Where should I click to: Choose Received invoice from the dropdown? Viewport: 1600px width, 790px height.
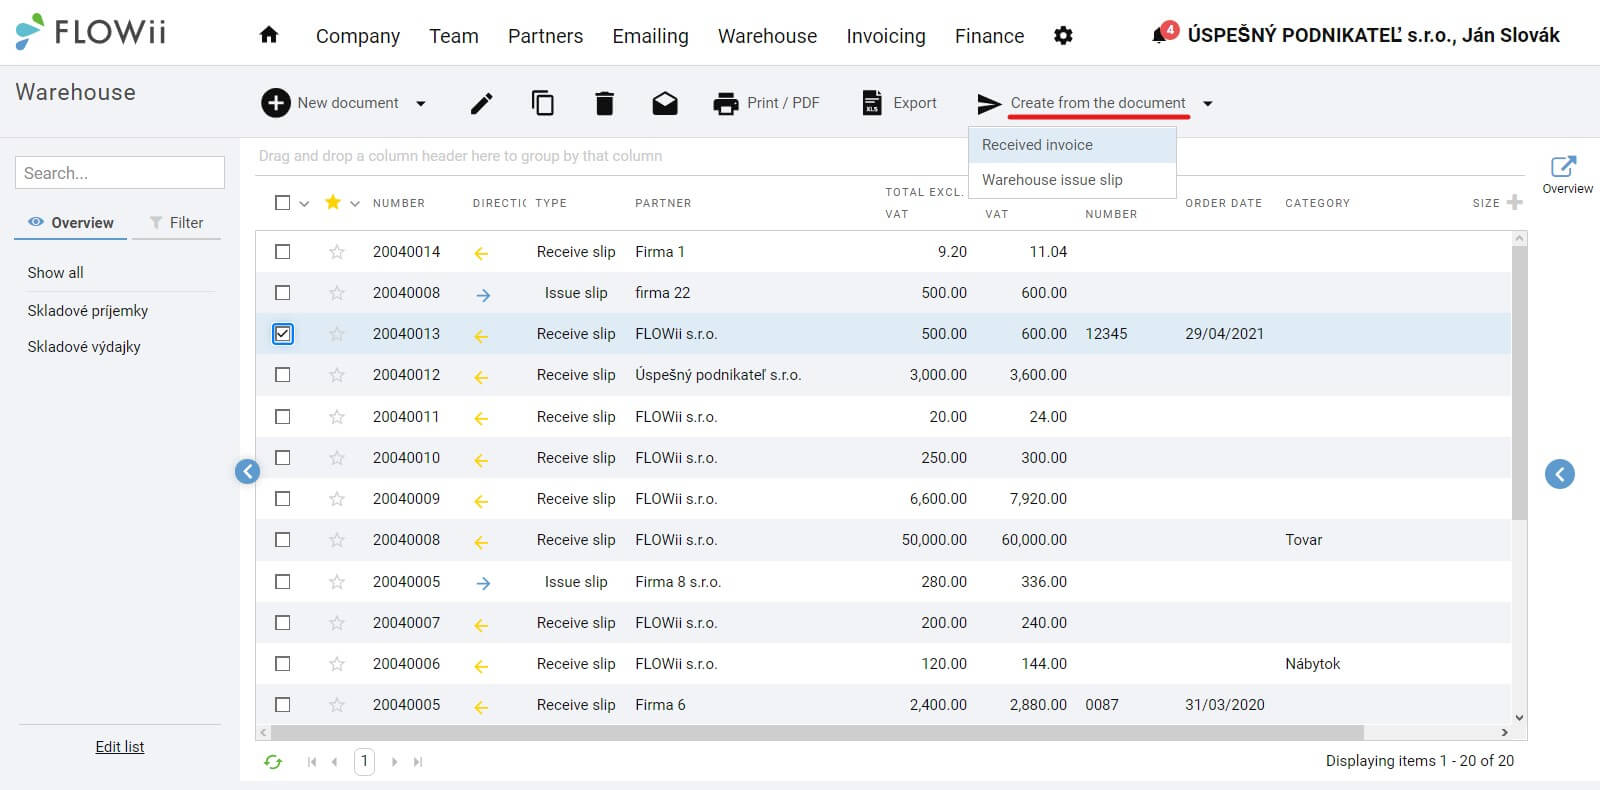pos(1072,145)
